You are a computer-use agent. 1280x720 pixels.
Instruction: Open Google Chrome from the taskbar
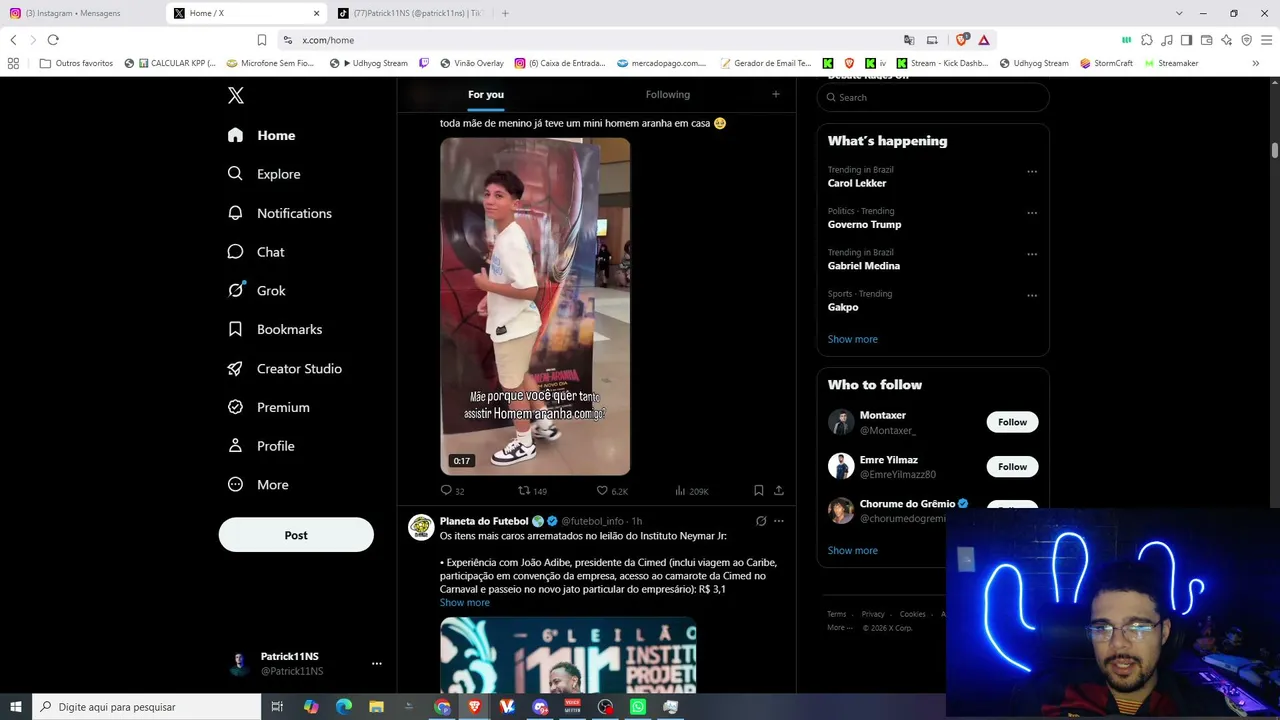(442, 707)
